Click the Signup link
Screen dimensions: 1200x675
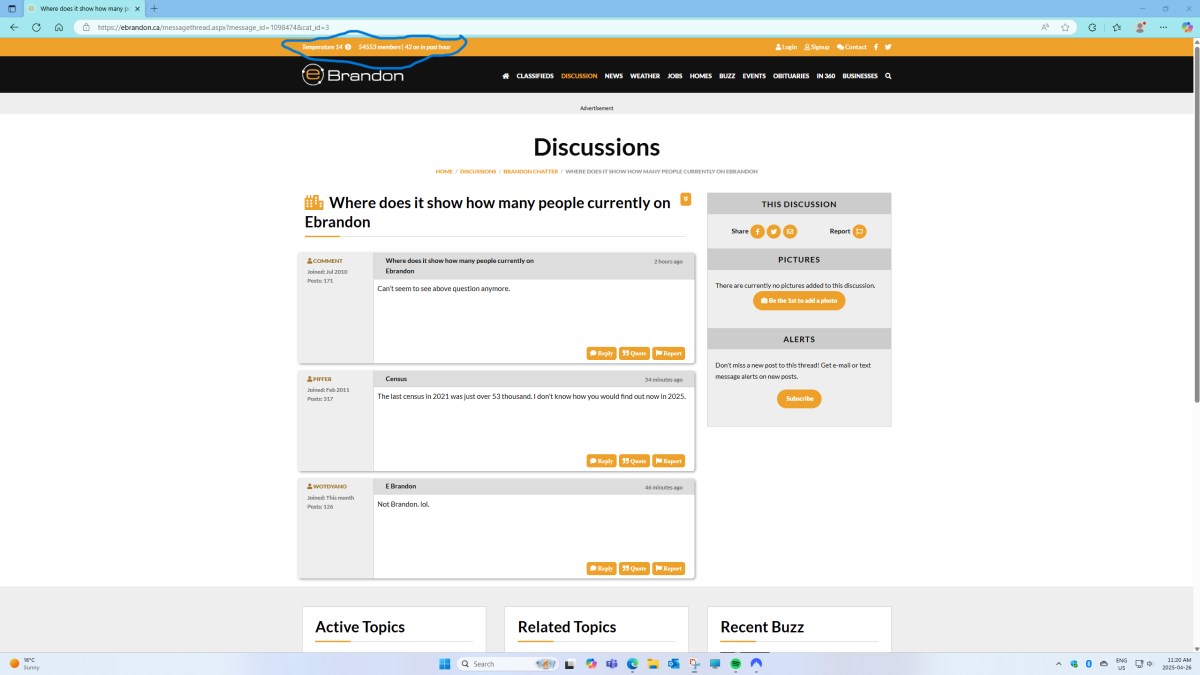[817, 47]
